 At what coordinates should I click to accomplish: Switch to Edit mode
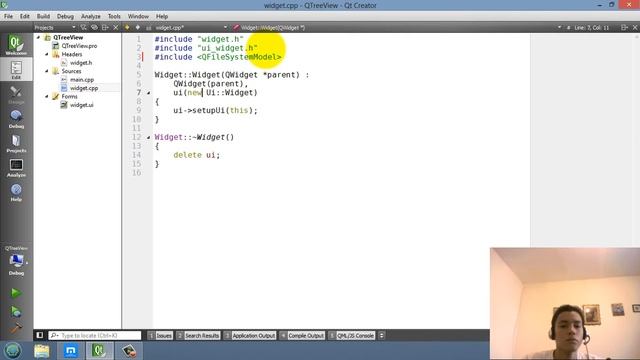pos(16,69)
